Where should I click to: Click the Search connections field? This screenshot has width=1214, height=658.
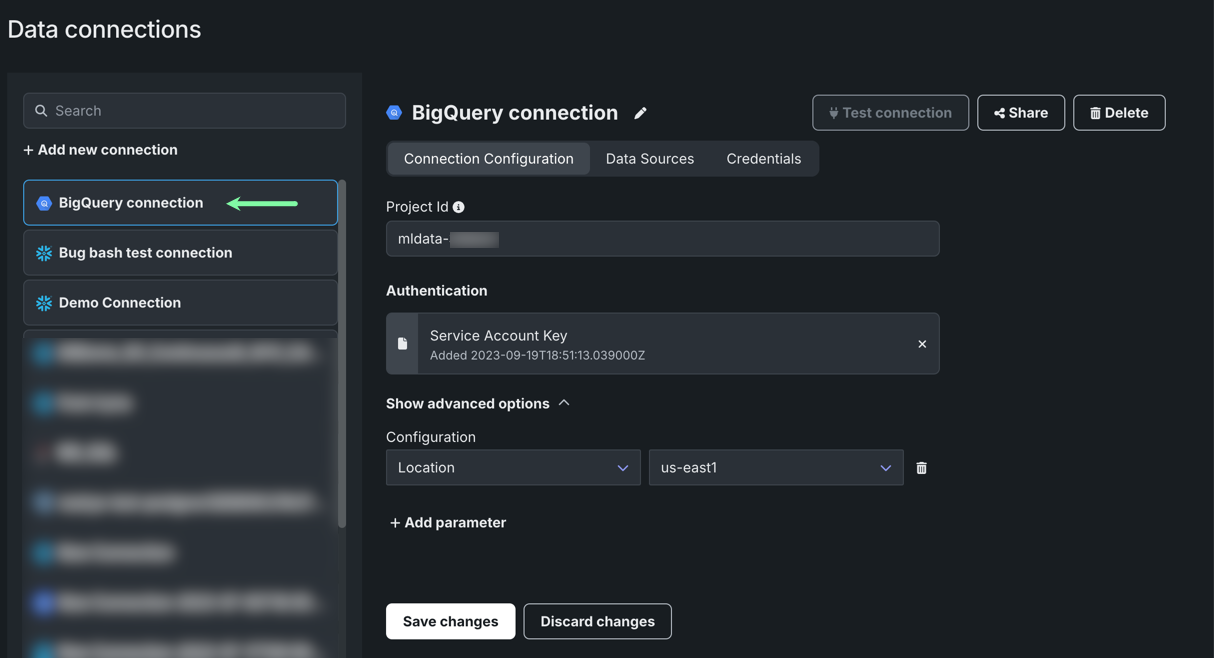click(x=185, y=111)
